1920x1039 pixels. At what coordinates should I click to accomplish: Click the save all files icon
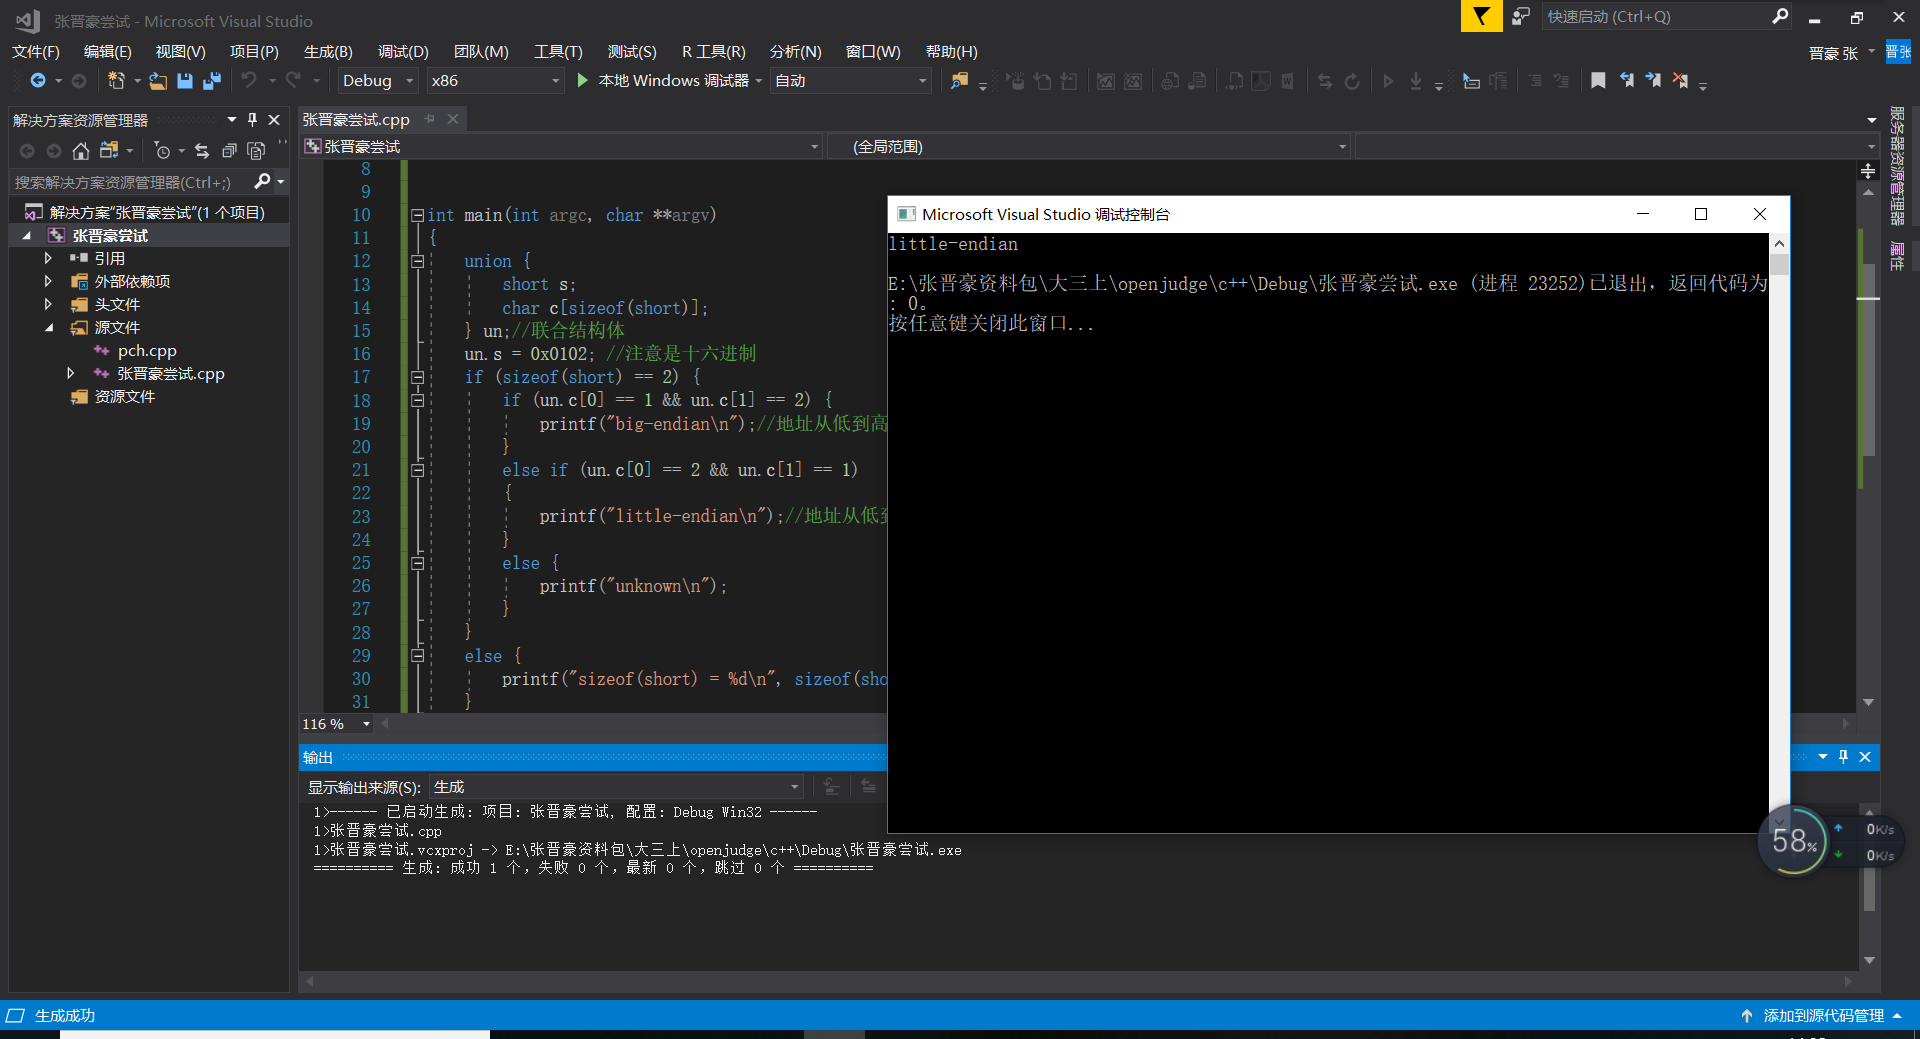click(x=211, y=81)
